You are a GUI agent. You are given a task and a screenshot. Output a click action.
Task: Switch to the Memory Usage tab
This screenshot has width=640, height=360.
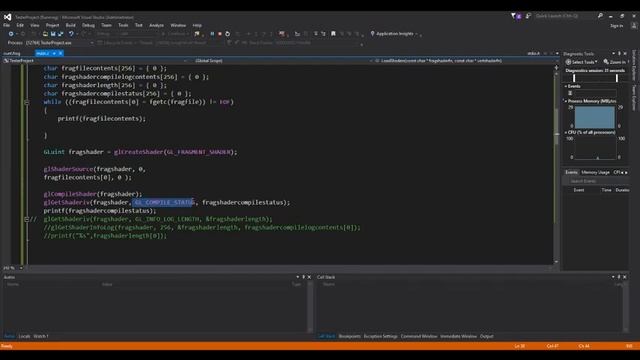(x=595, y=172)
